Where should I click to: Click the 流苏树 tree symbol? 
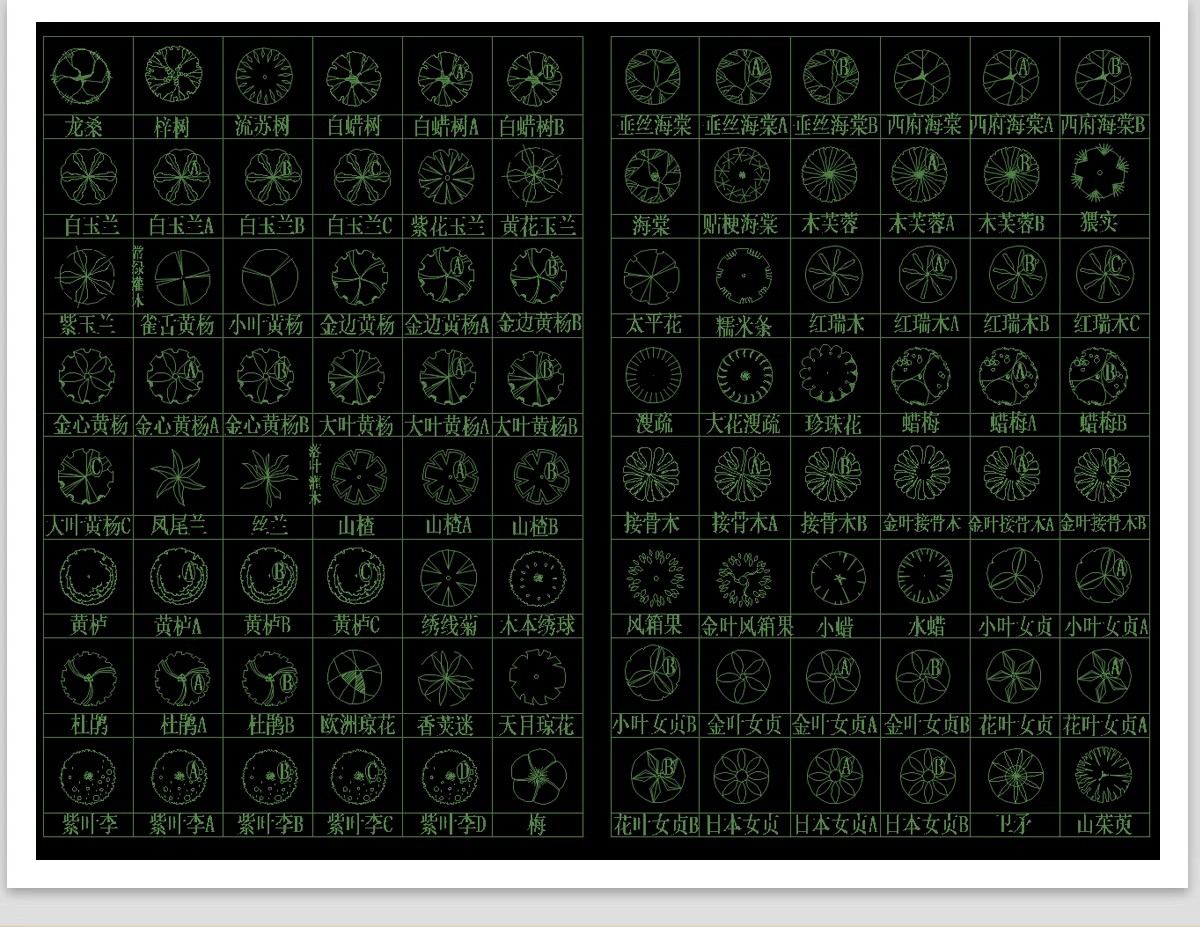pyautogui.click(x=265, y=76)
